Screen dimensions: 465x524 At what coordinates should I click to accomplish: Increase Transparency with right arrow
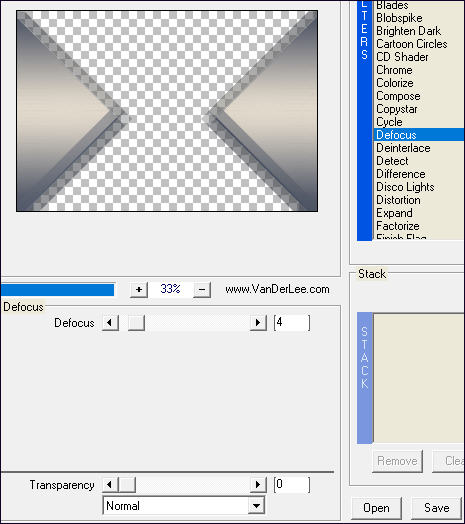258,485
